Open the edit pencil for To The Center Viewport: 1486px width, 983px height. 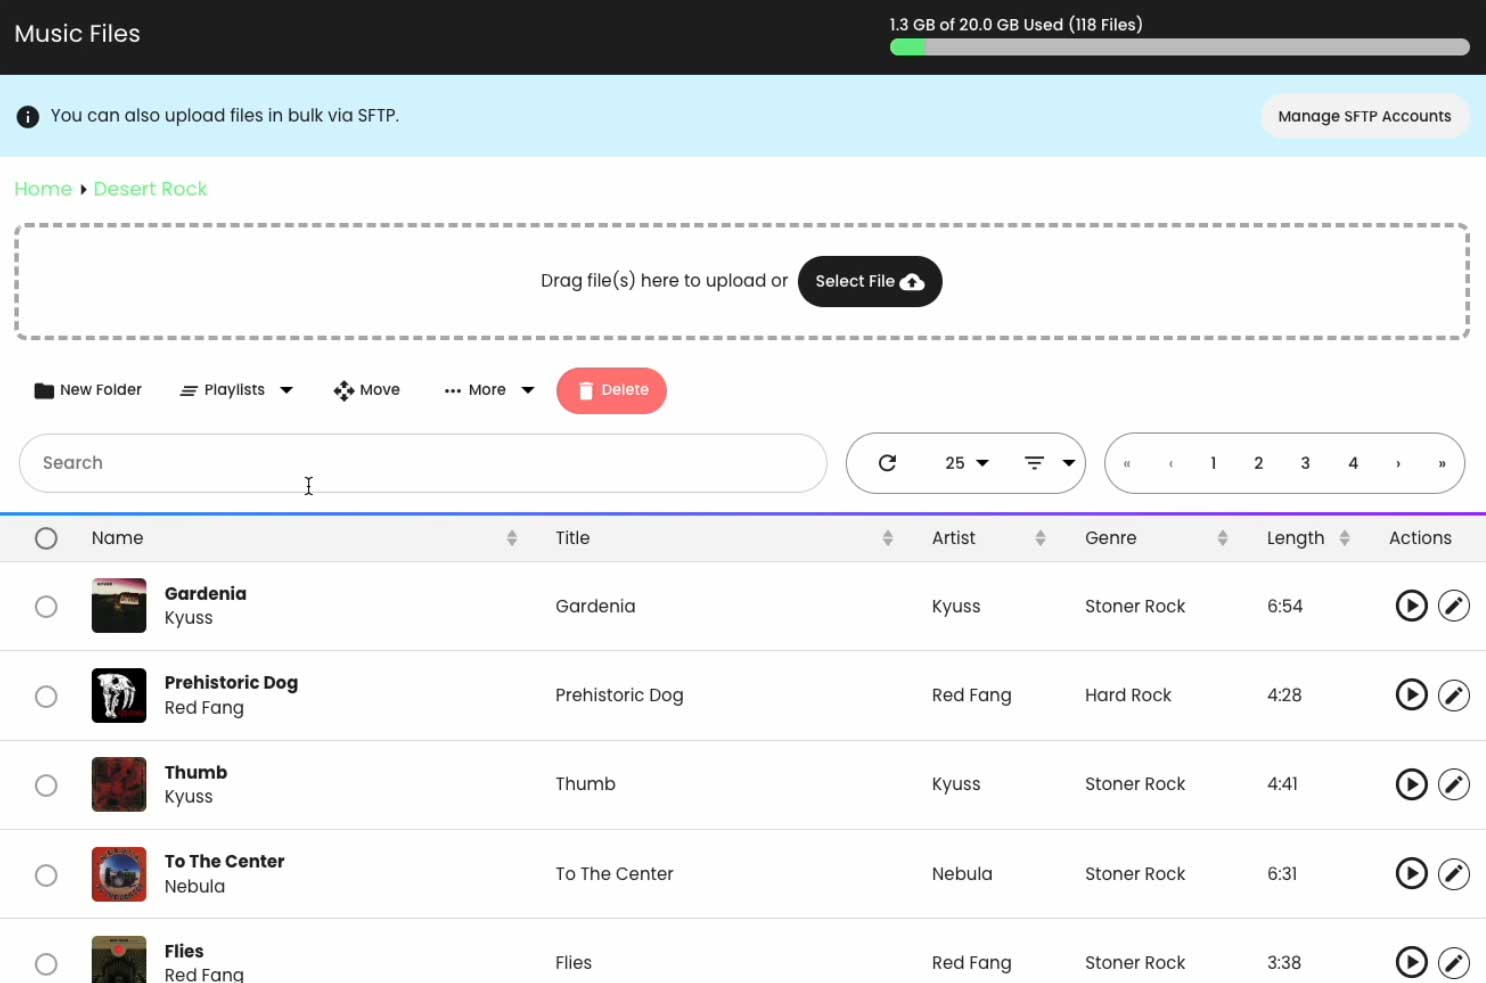(x=1454, y=873)
